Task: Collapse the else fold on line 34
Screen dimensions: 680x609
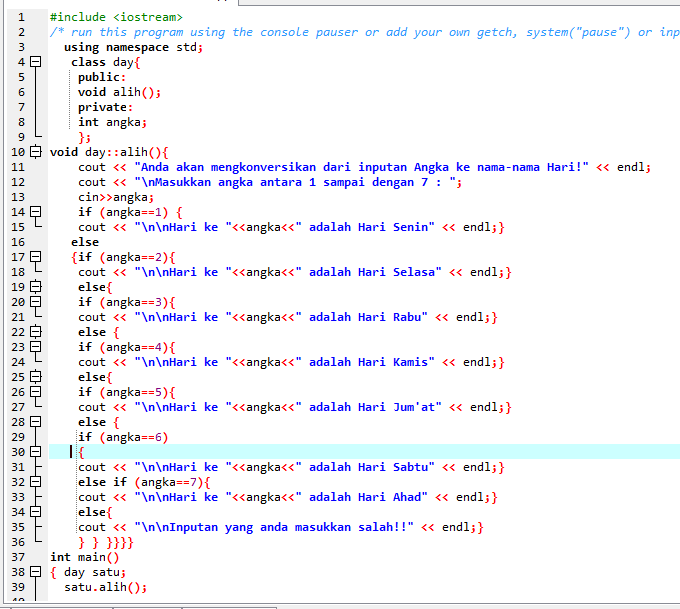Action: tap(36, 512)
